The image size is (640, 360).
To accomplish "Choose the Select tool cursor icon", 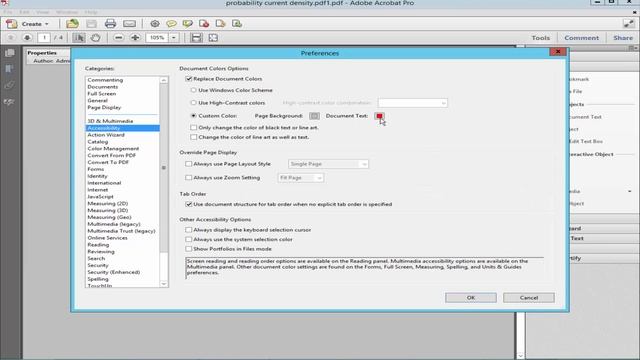I will (x=78, y=38).
